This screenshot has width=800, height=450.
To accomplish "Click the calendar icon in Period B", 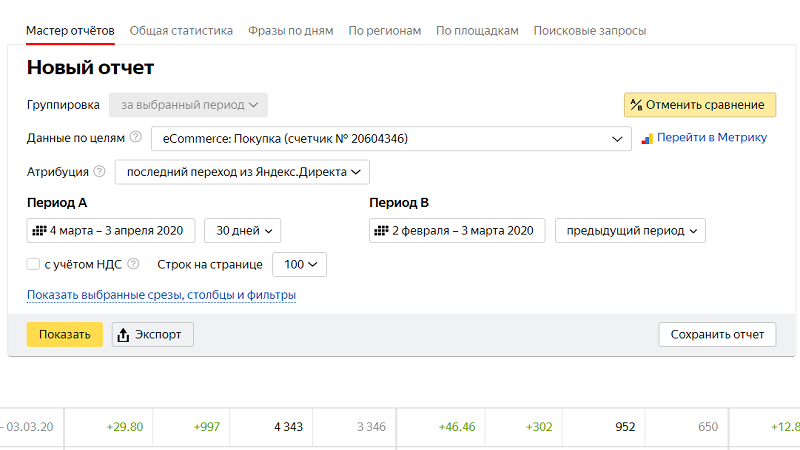I will (382, 231).
